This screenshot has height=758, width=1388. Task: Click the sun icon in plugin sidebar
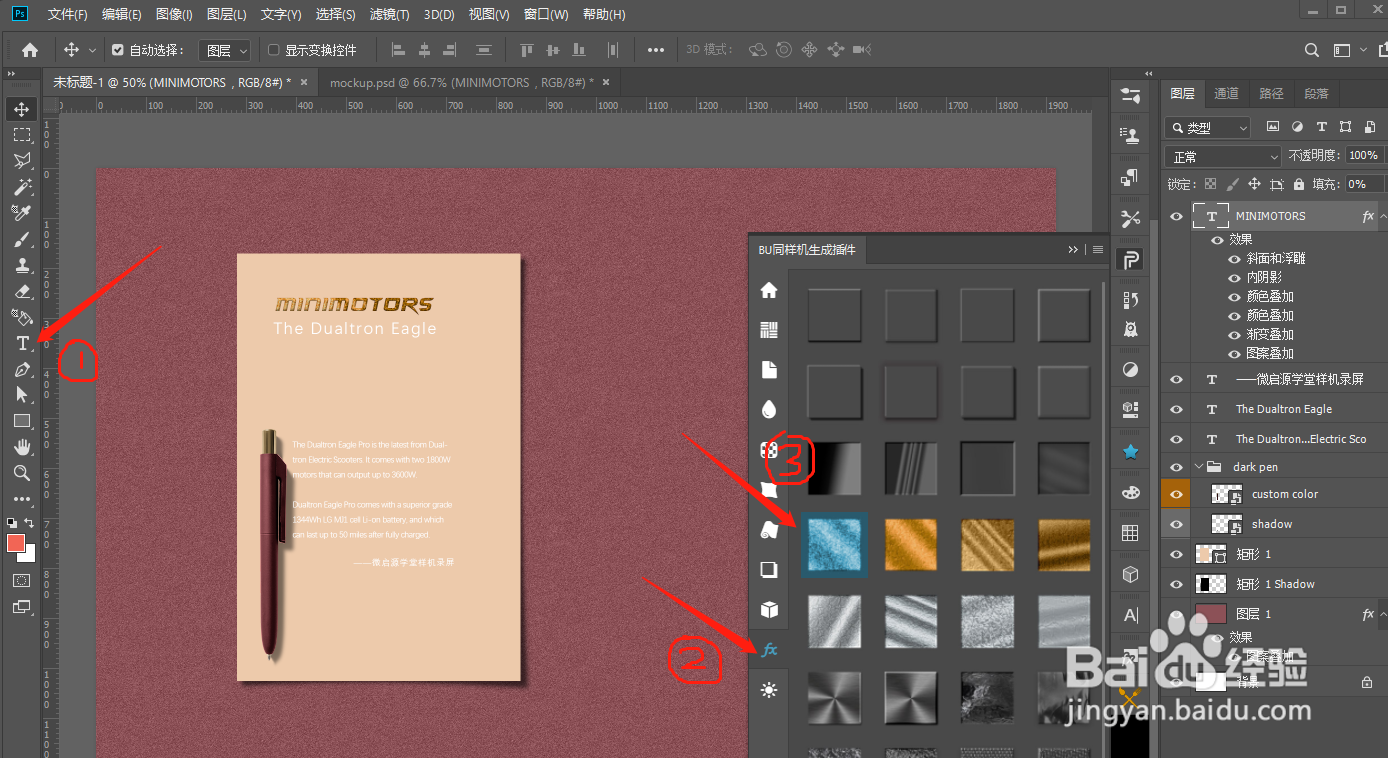click(769, 690)
